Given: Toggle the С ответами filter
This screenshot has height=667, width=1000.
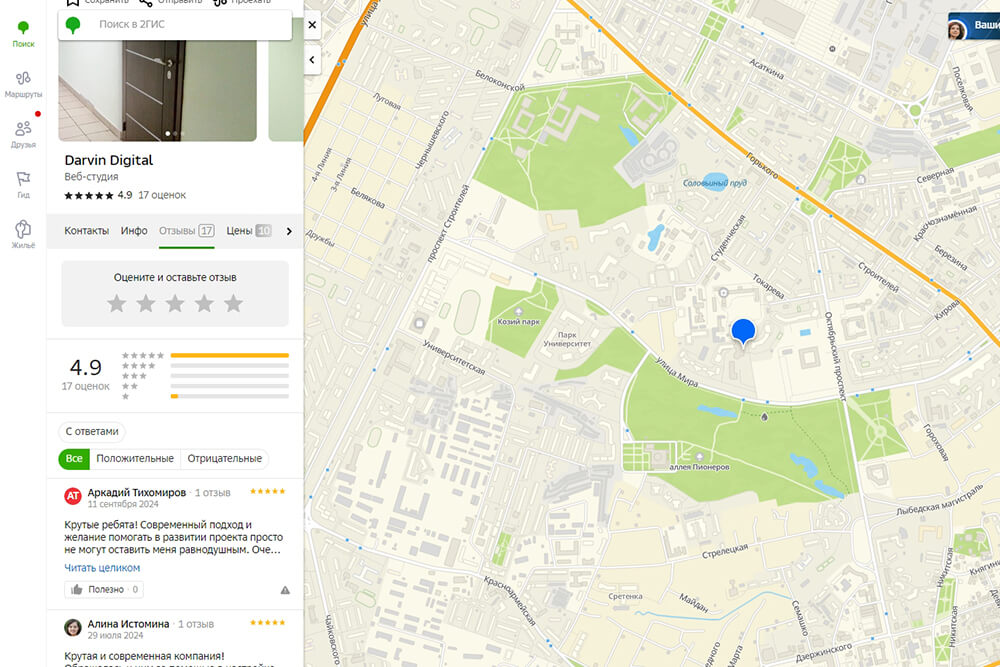Looking at the screenshot, I should point(92,432).
